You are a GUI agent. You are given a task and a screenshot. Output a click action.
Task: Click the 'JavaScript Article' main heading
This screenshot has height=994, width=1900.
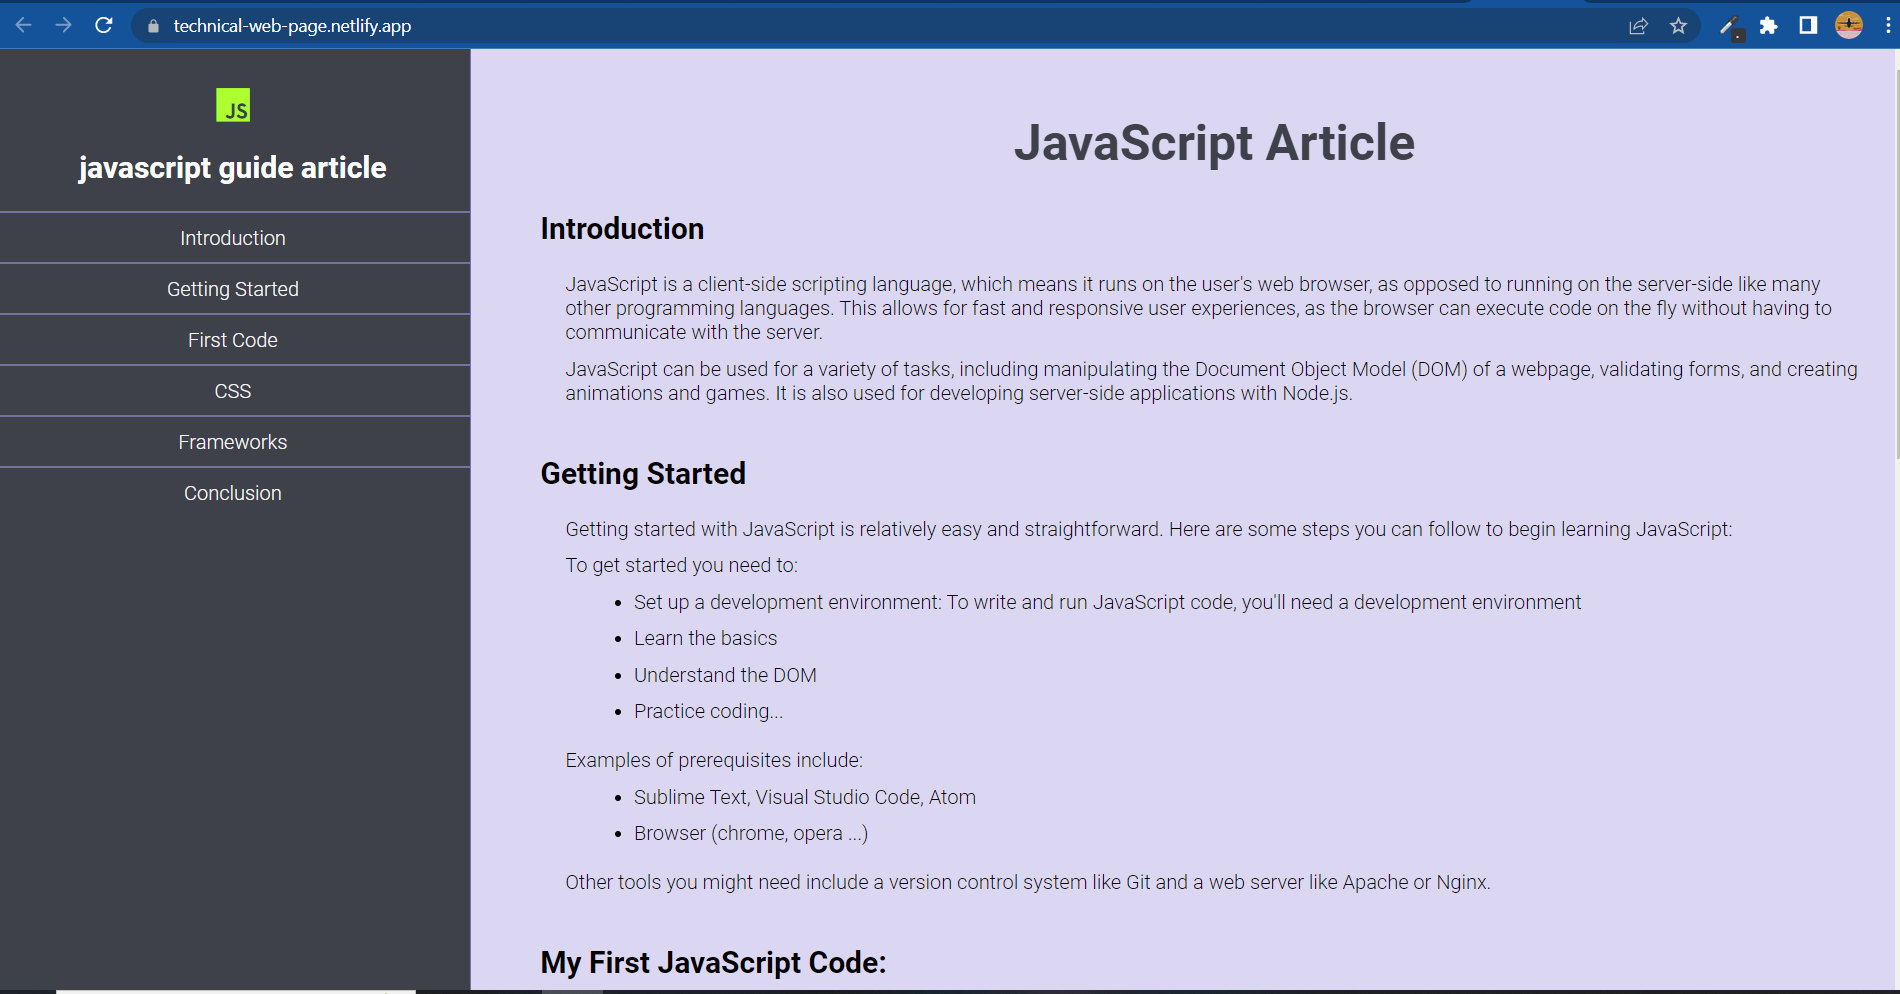1214,143
